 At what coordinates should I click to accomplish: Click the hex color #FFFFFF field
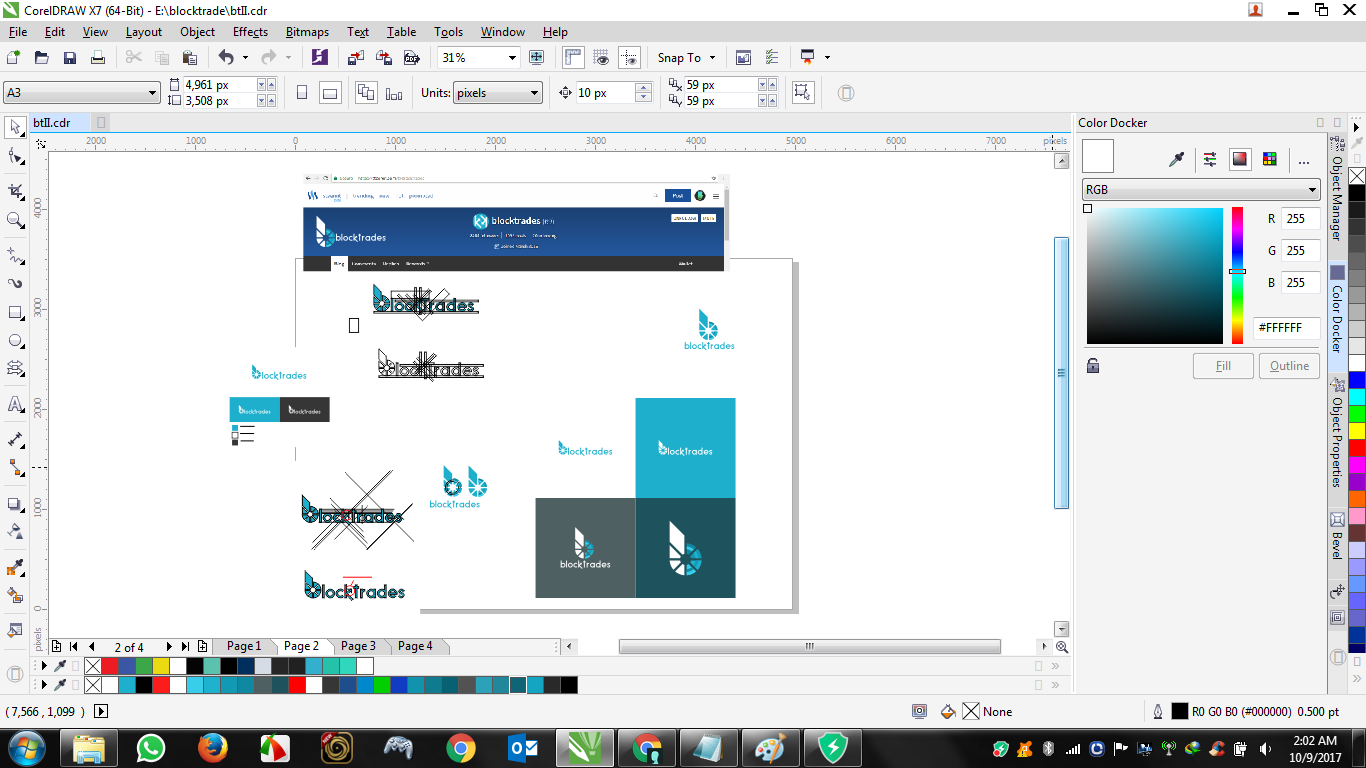[x=1286, y=327]
